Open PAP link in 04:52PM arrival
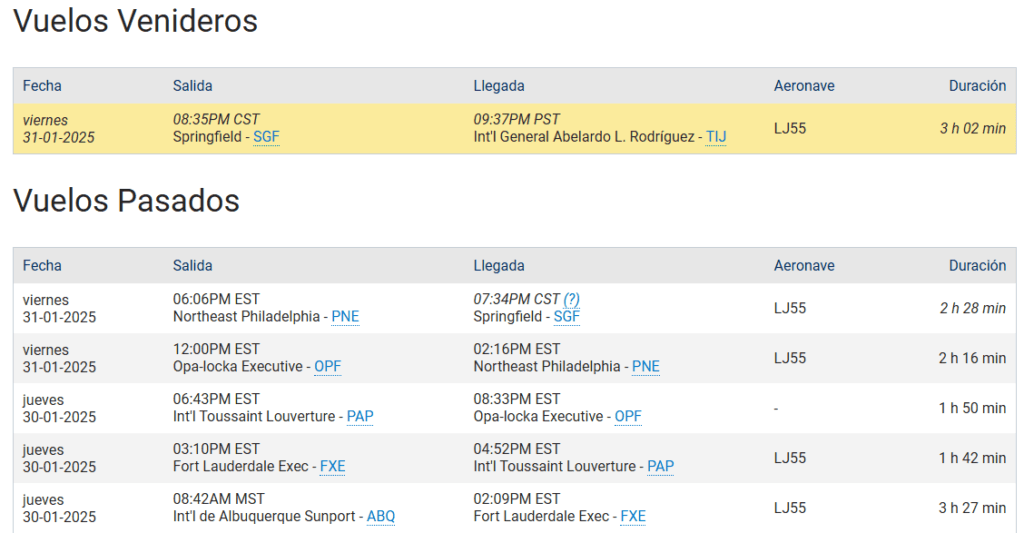1024x533 pixels. pyautogui.click(x=660, y=467)
